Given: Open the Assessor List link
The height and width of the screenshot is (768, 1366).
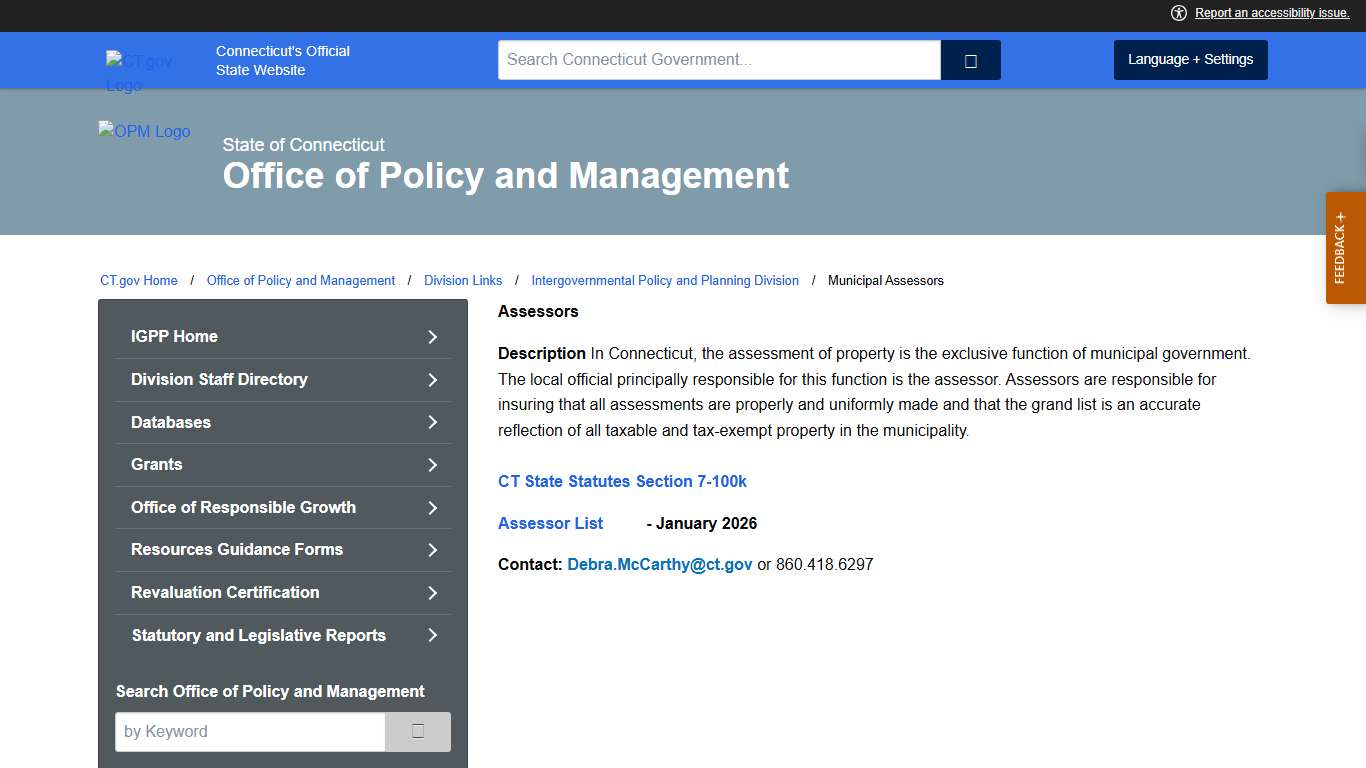Looking at the screenshot, I should click(550, 523).
